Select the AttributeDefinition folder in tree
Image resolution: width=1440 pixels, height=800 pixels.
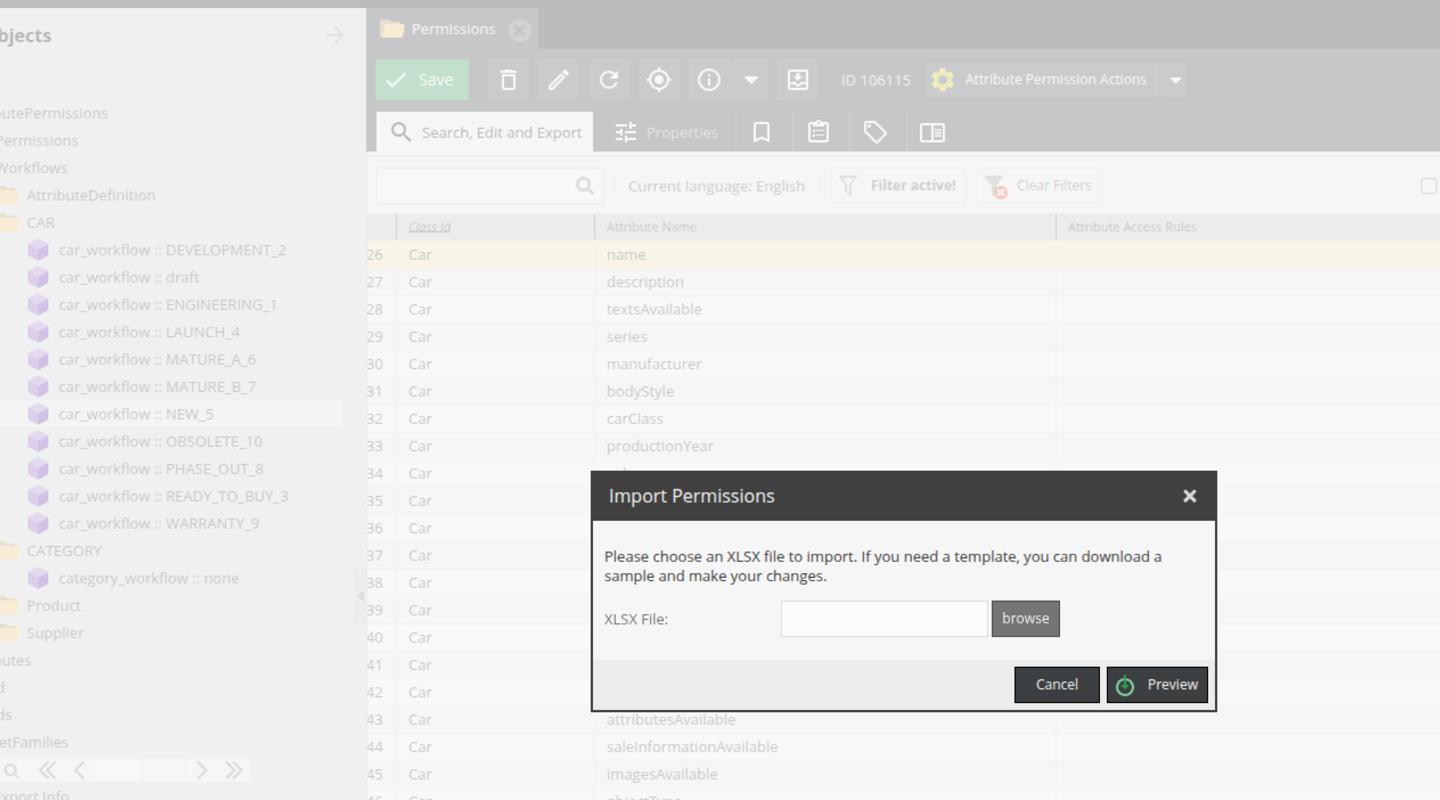click(x=90, y=195)
